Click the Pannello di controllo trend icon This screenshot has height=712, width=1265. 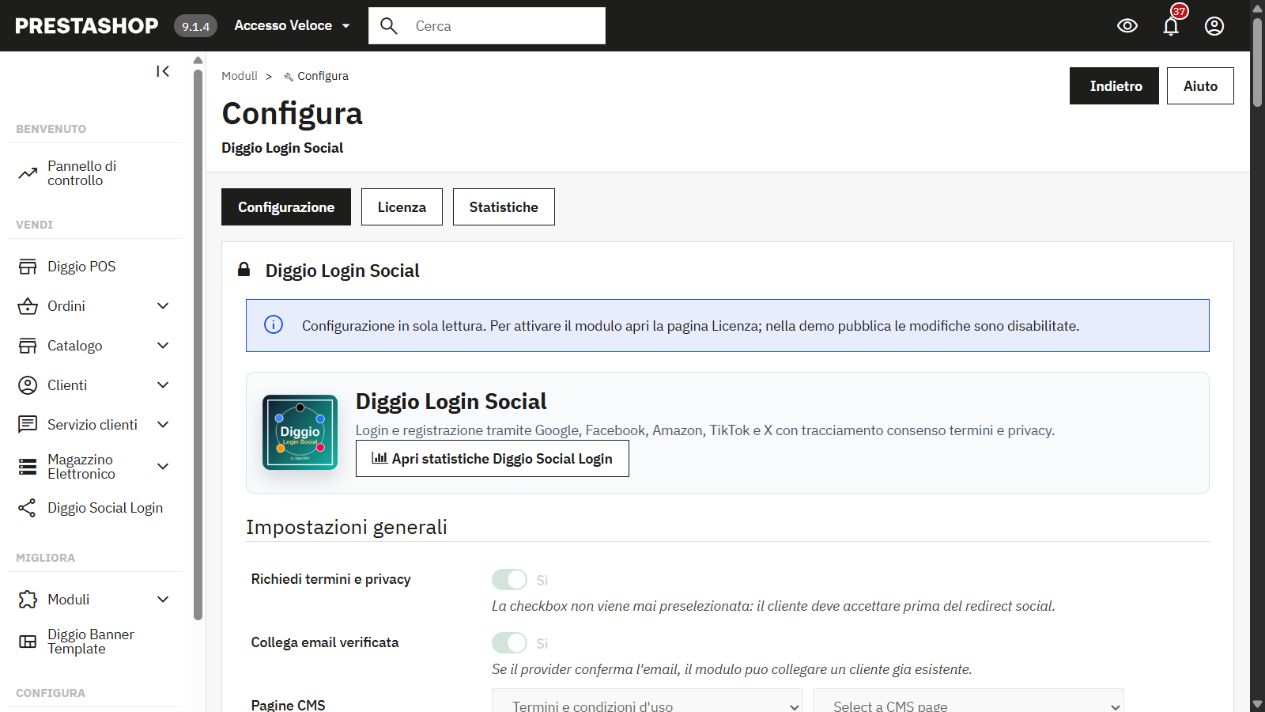click(28, 173)
